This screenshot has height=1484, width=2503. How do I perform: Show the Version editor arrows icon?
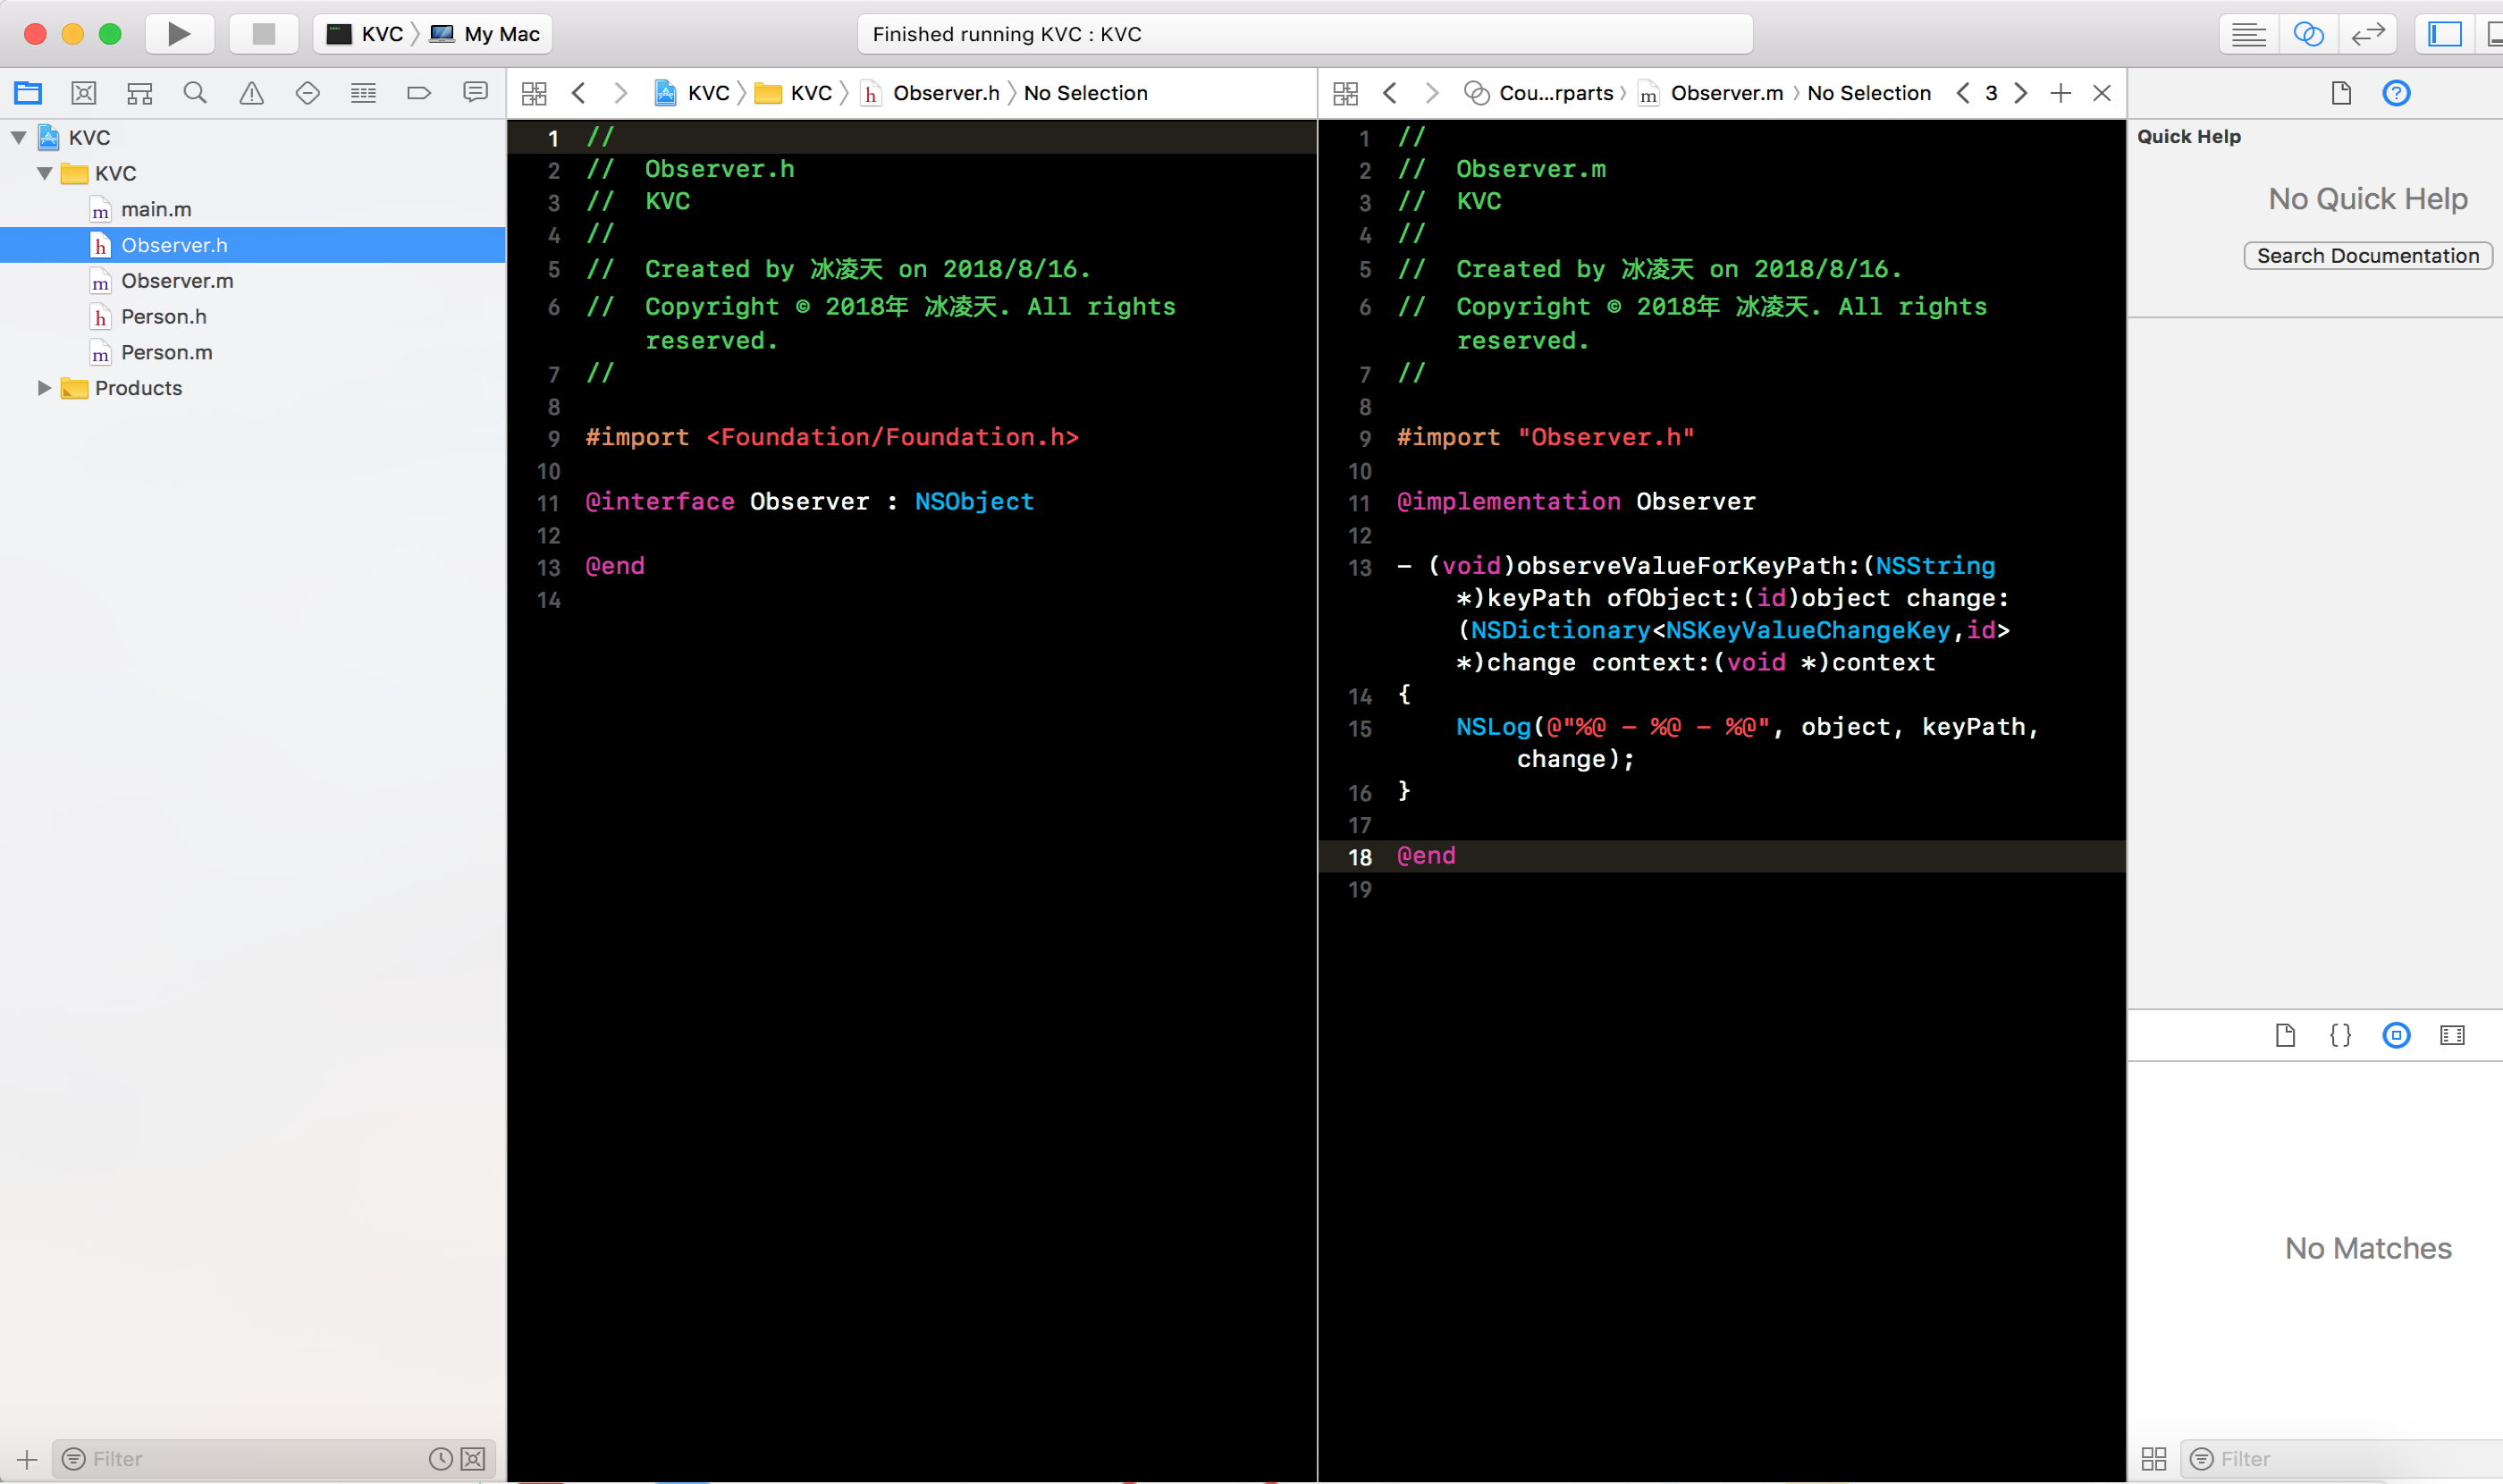pyautogui.click(x=2367, y=34)
